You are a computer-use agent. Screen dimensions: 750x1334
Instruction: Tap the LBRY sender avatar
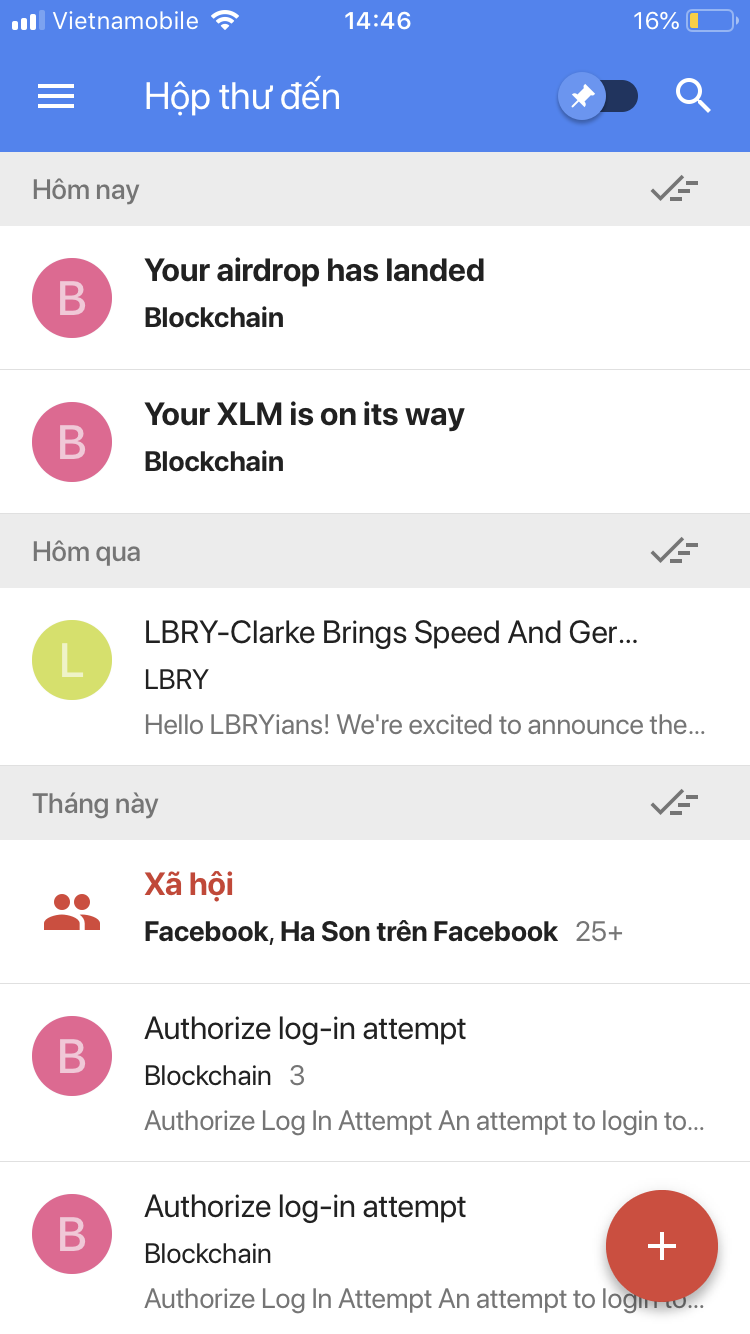coord(72,660)
